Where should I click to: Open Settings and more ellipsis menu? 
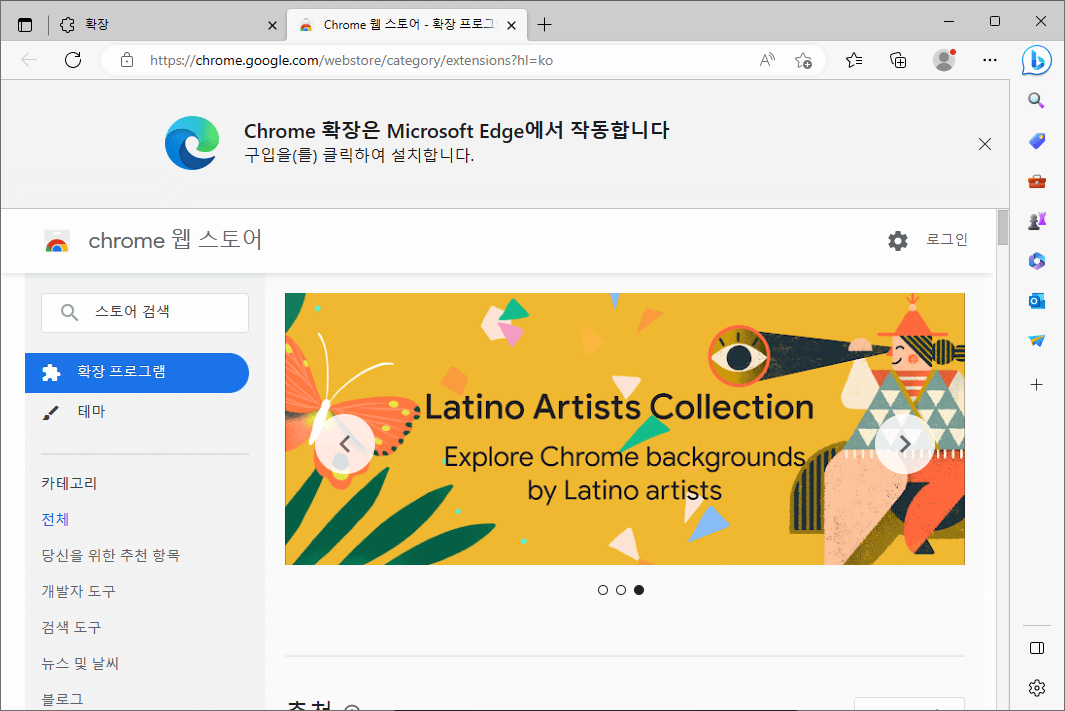tap(990, 60)
